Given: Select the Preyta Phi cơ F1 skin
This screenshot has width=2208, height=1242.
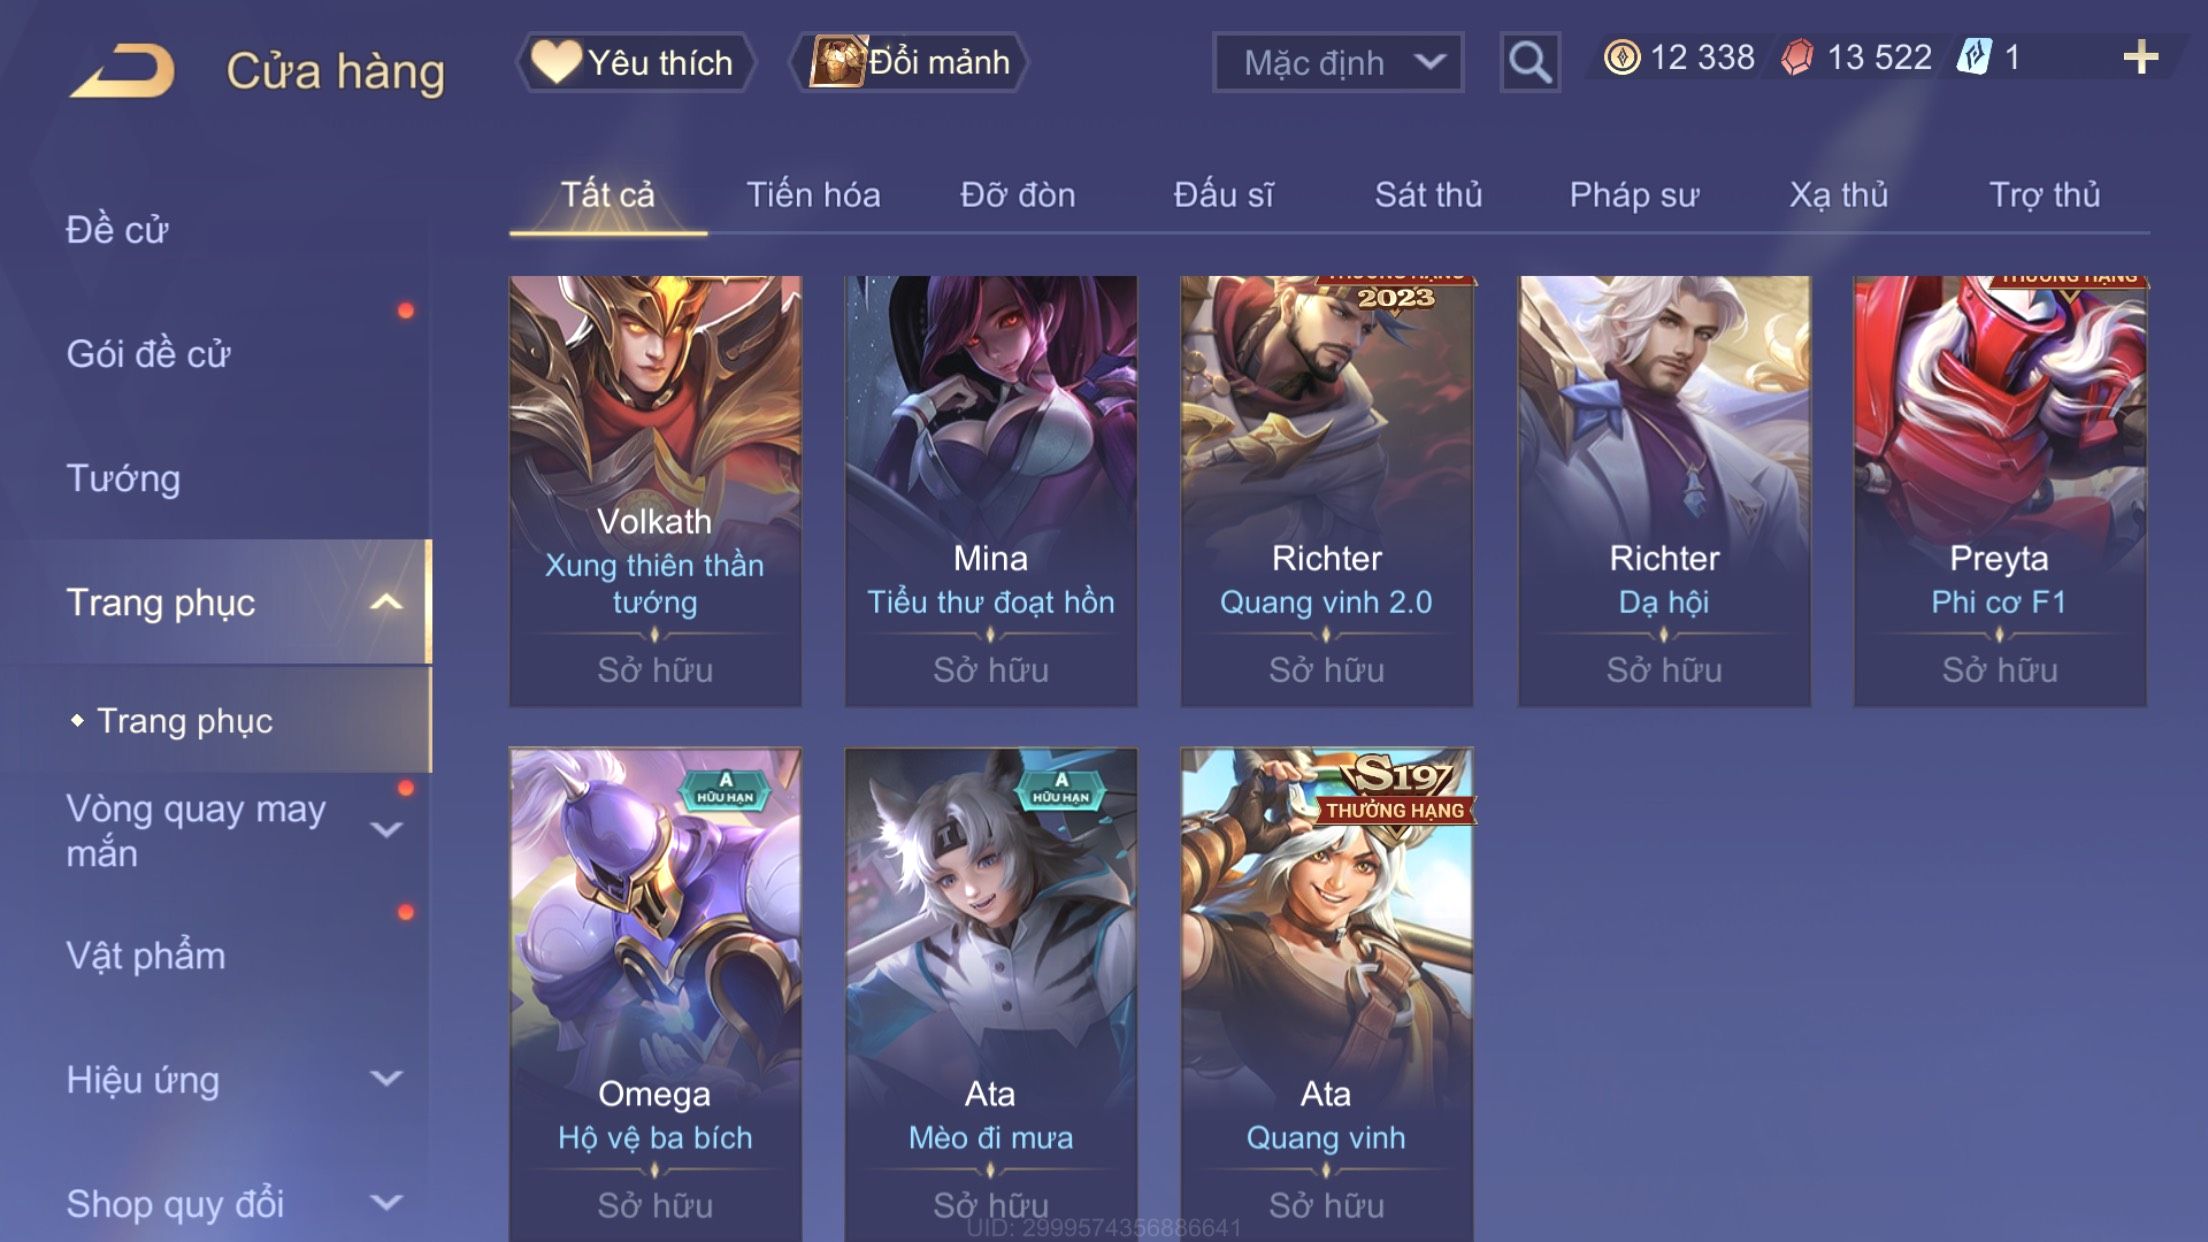Looking at the screenshot, I should point(1999,491).
